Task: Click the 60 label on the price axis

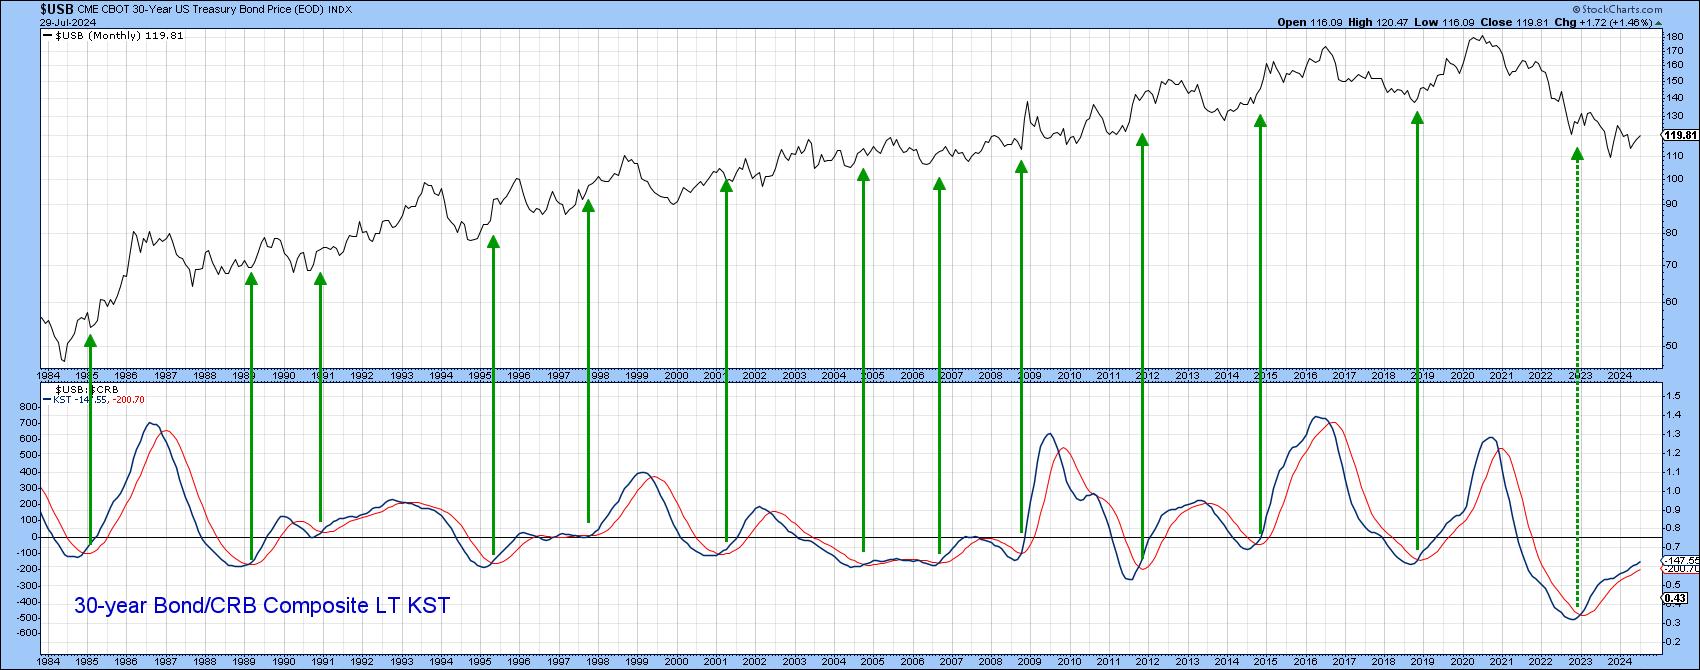Action: click(x=1673, y=302)
